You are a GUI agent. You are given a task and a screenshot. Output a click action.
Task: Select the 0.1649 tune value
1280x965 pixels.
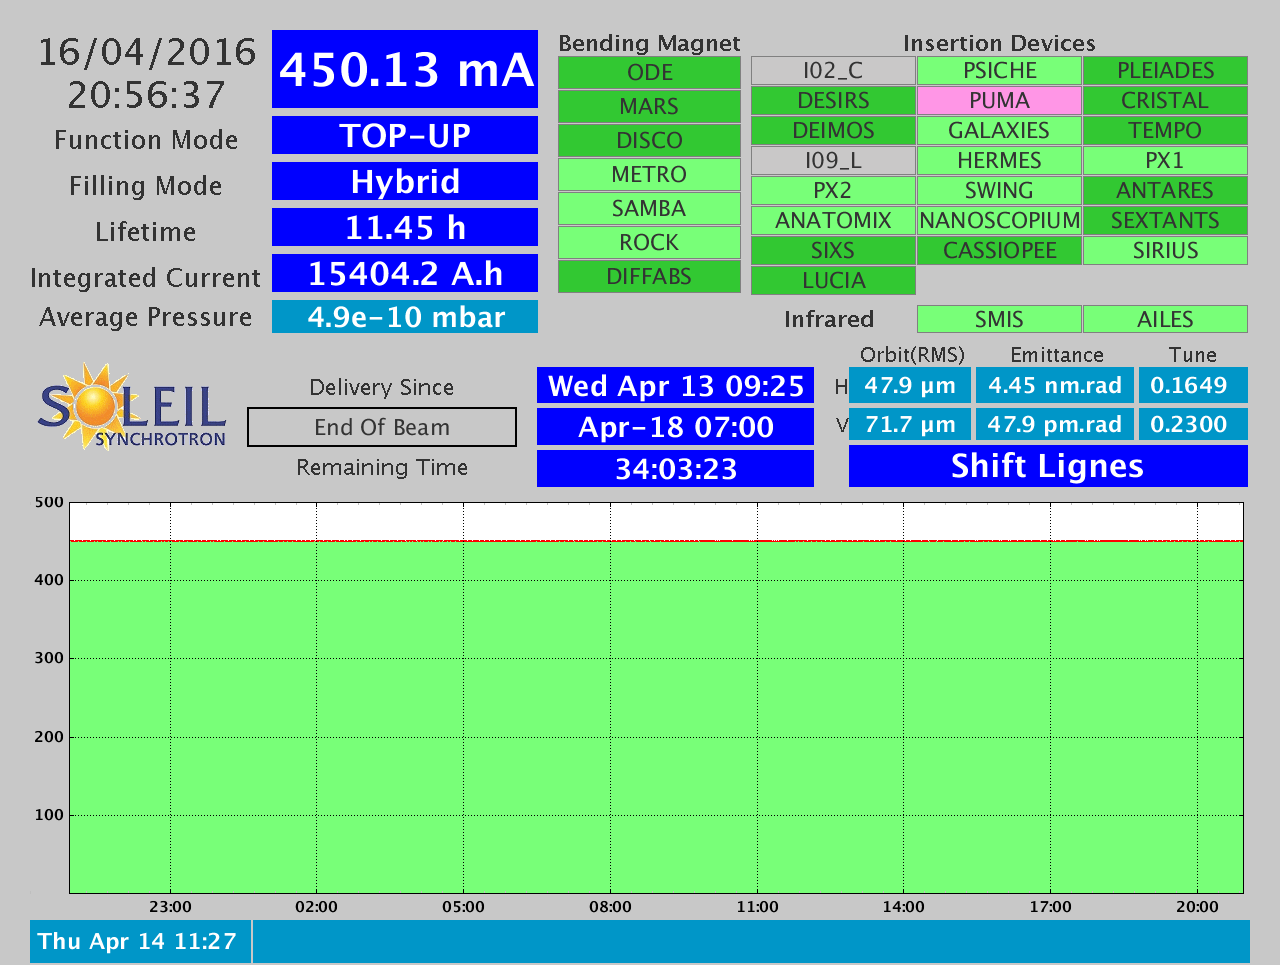coord(1193,385)
